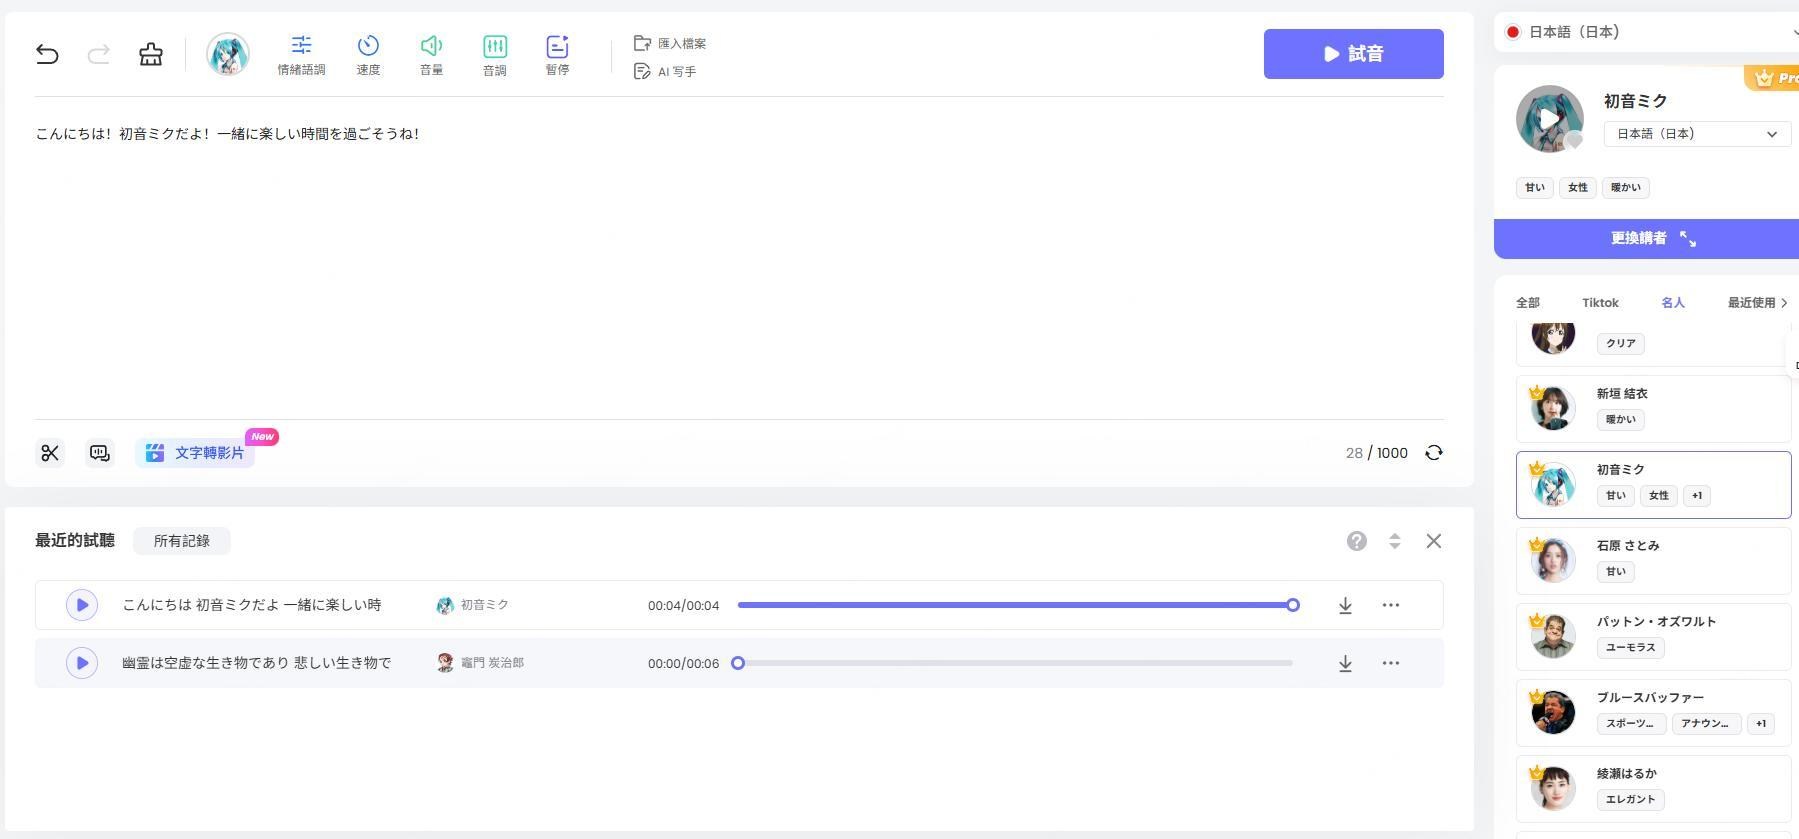Click the redo arrow icon

point(98,54)
